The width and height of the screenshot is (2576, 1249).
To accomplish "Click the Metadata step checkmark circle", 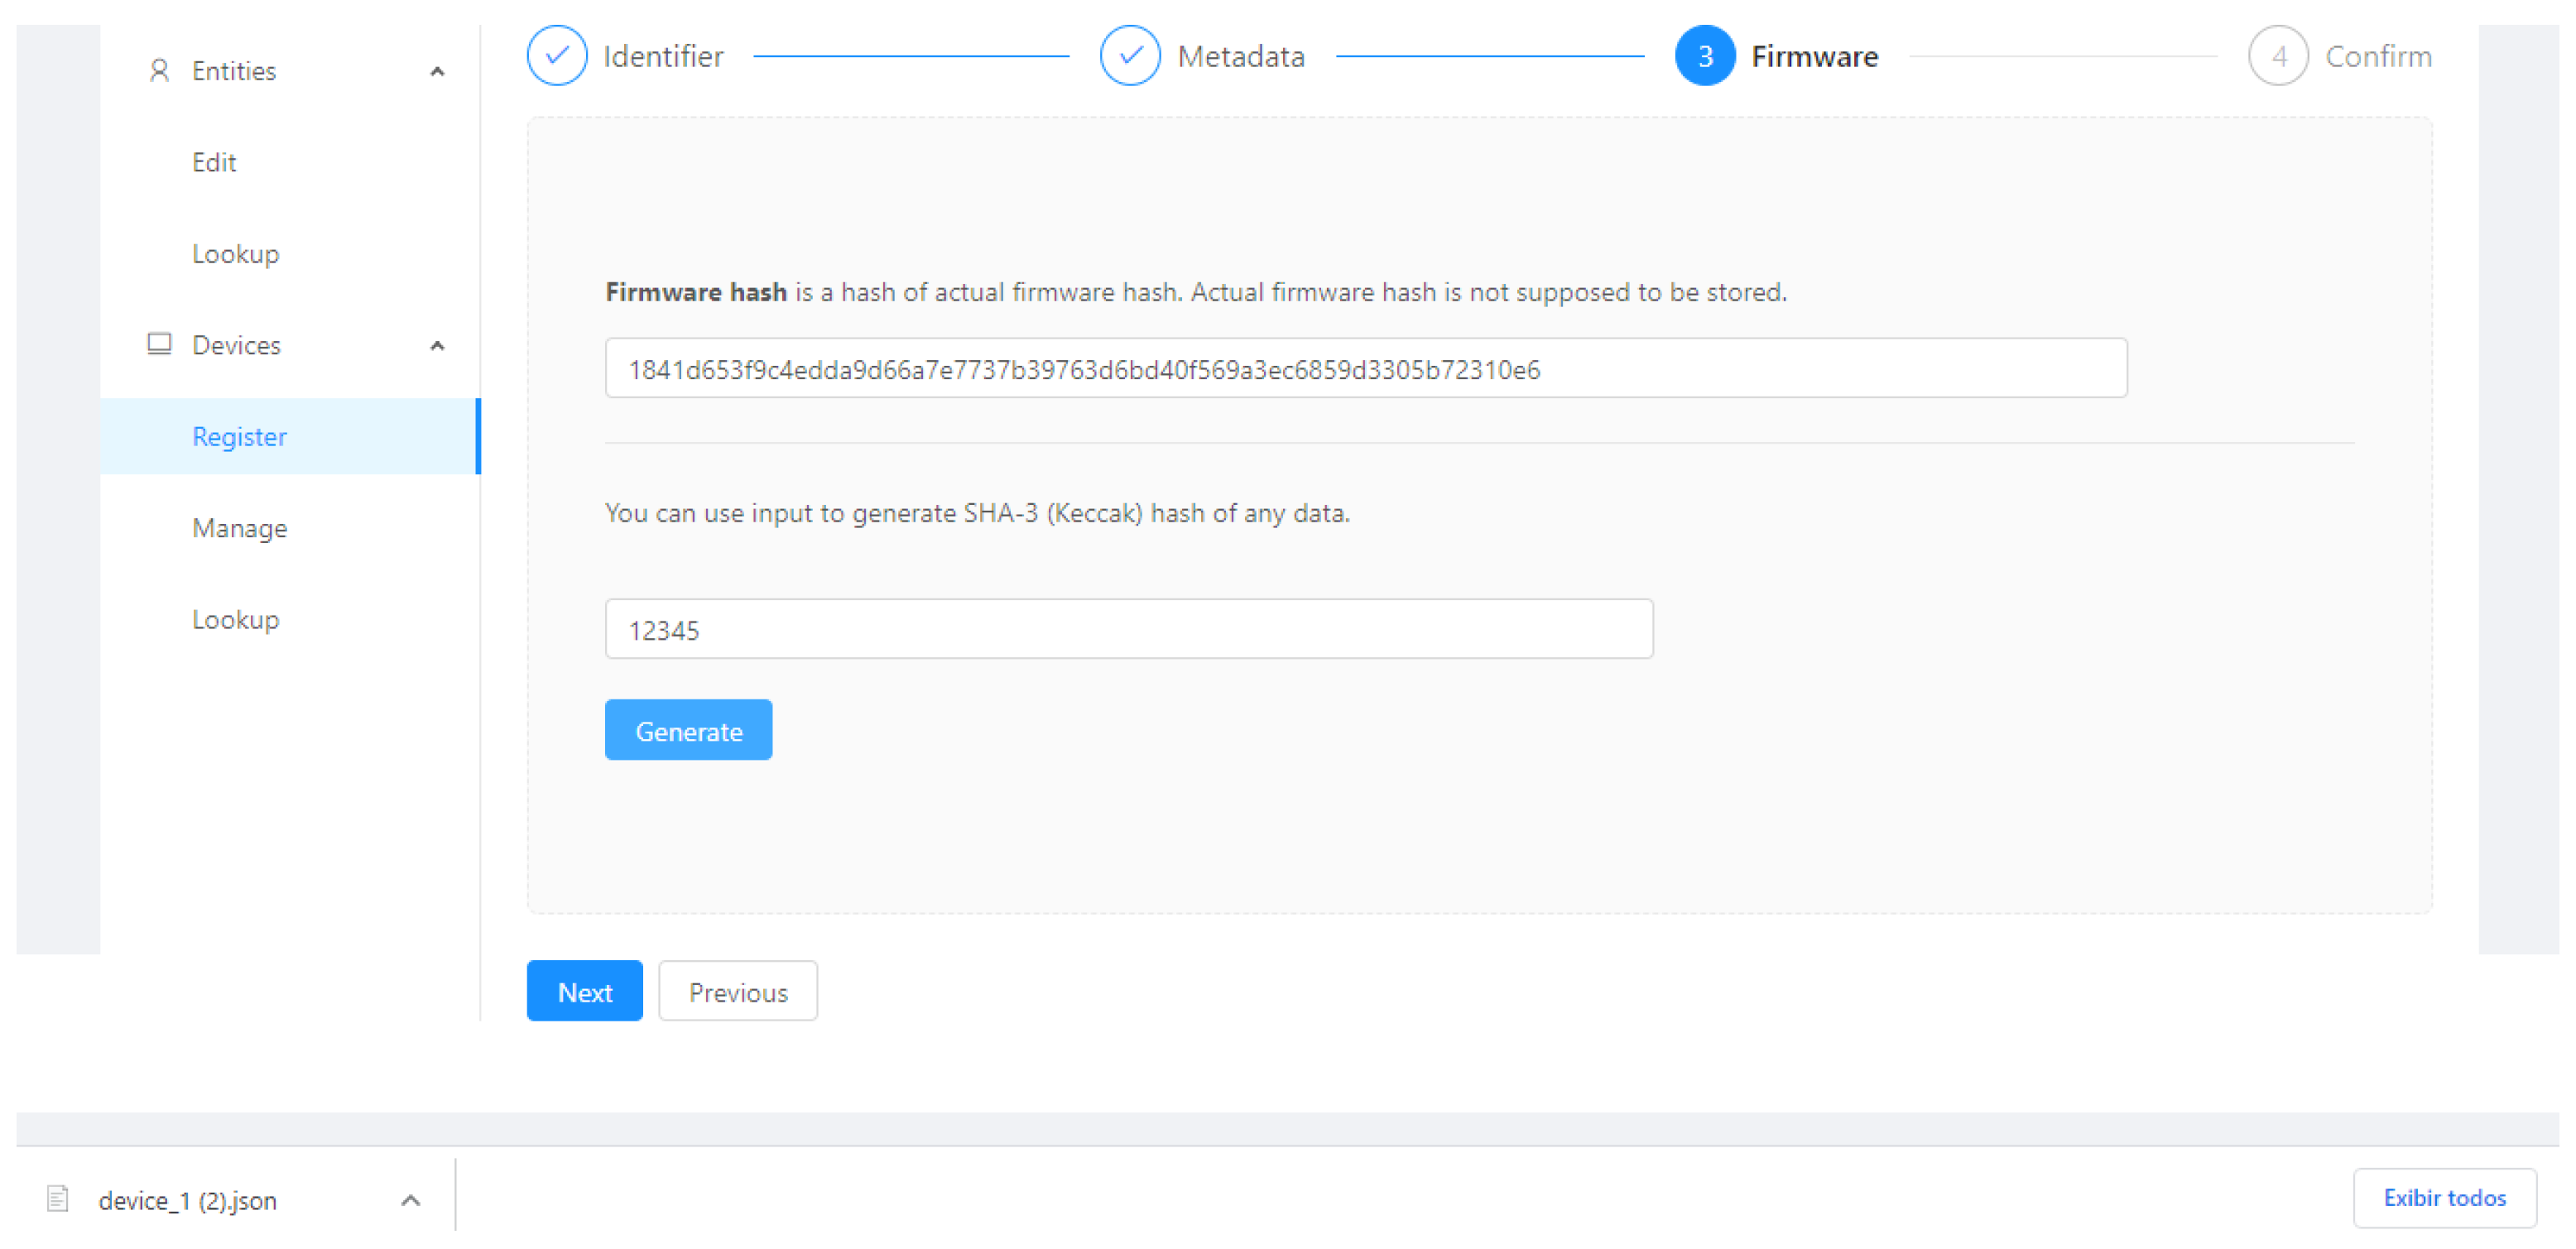I will pos(1129,56).
